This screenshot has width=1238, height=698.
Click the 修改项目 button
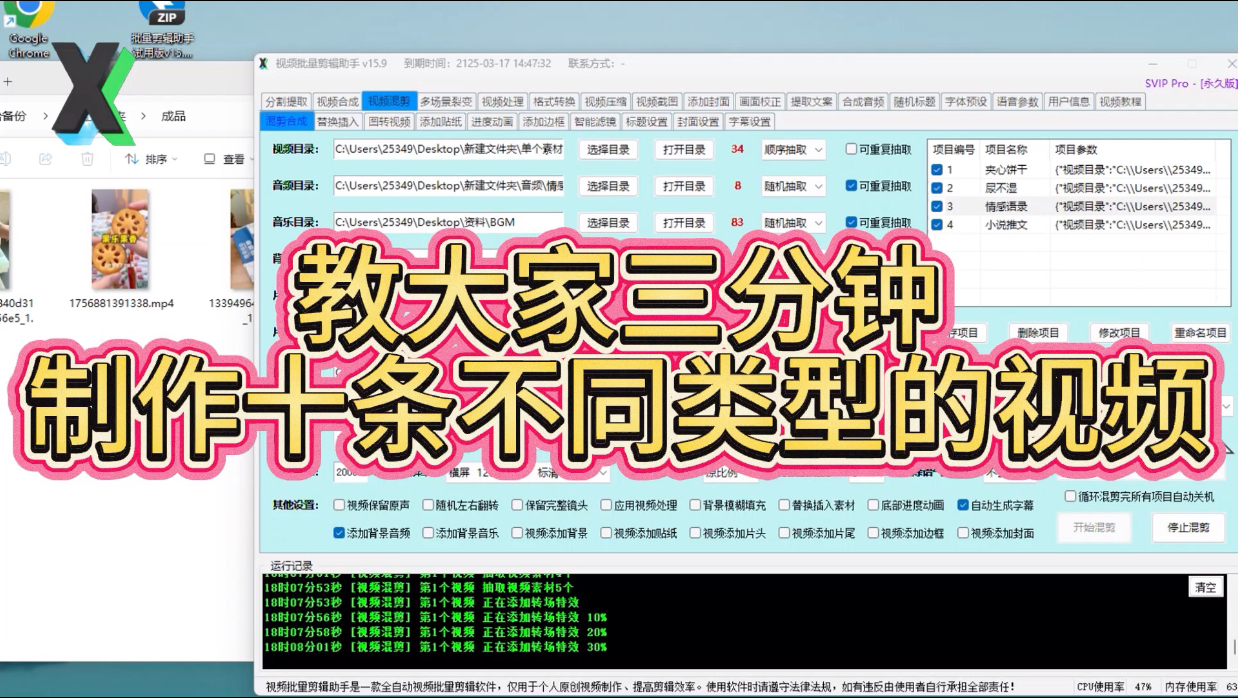1119,333
